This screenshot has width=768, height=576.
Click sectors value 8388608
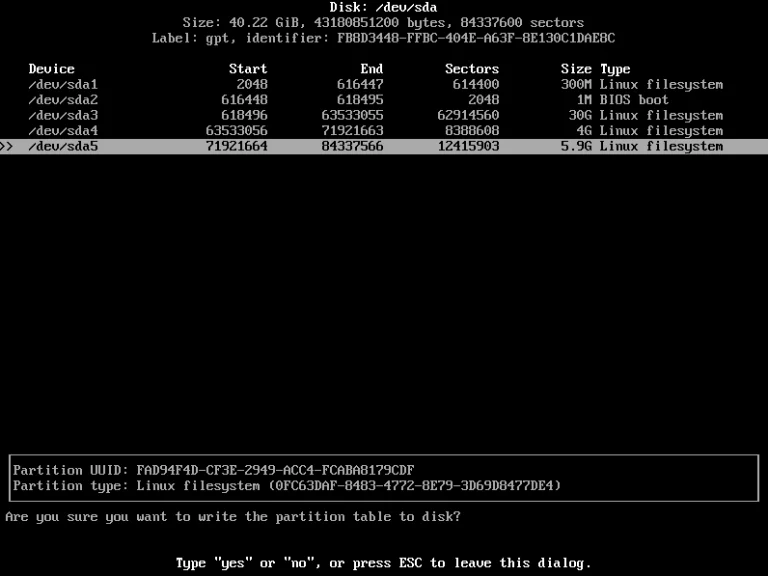tap(472, 131)
